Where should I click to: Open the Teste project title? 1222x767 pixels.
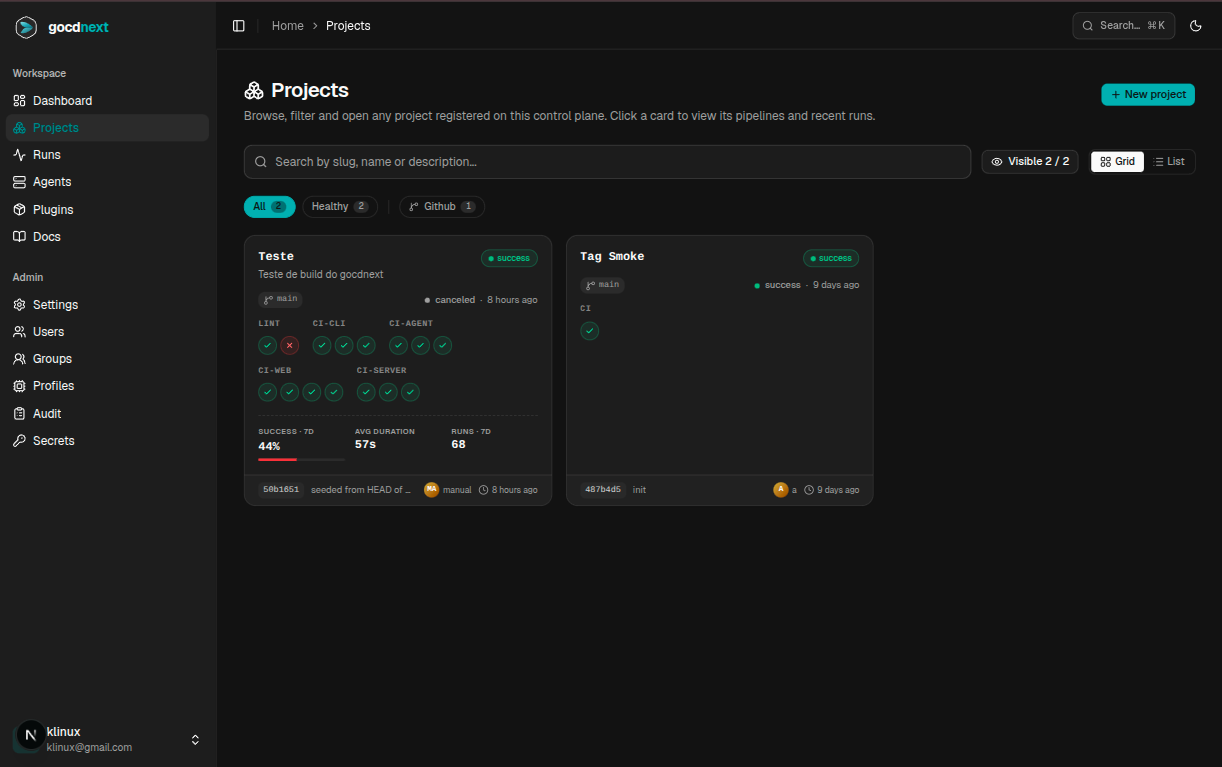(276, 257)
